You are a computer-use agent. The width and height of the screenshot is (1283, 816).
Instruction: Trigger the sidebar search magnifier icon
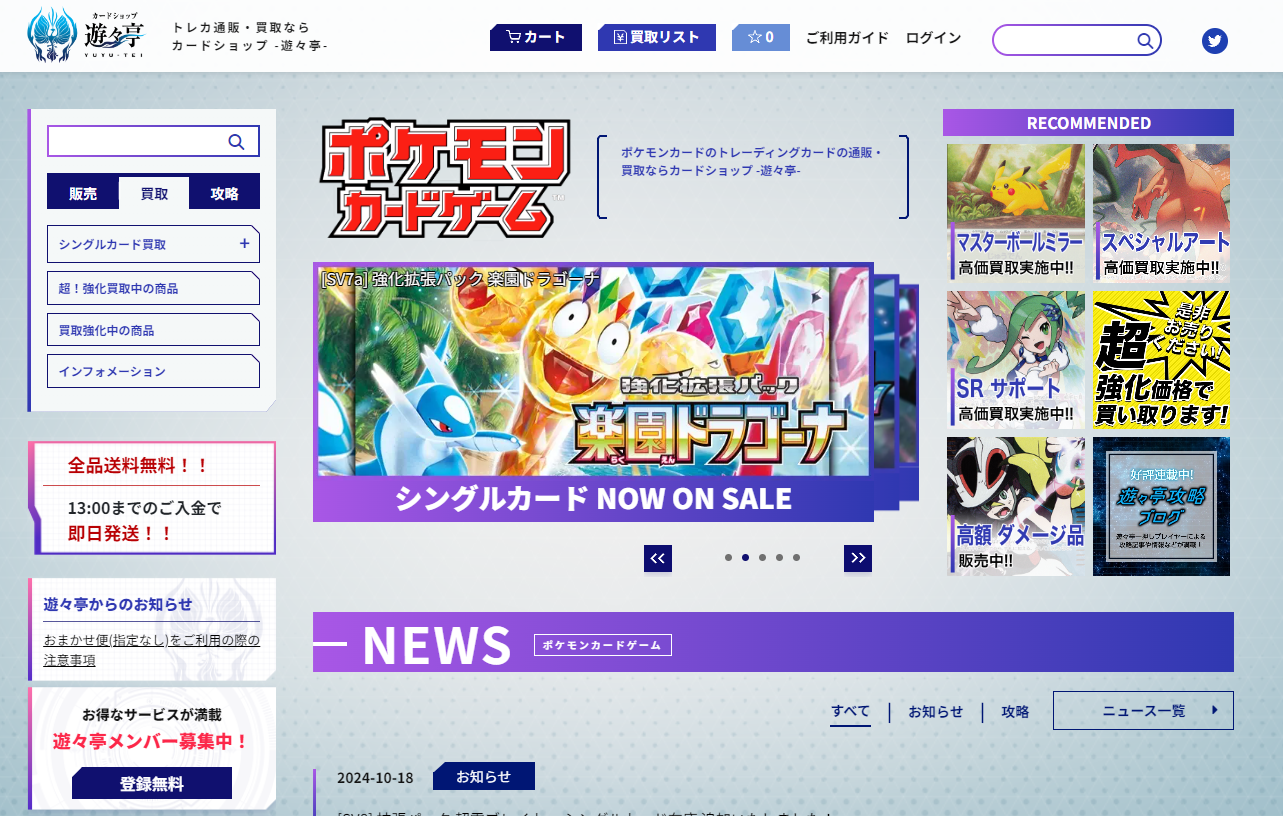236,141
